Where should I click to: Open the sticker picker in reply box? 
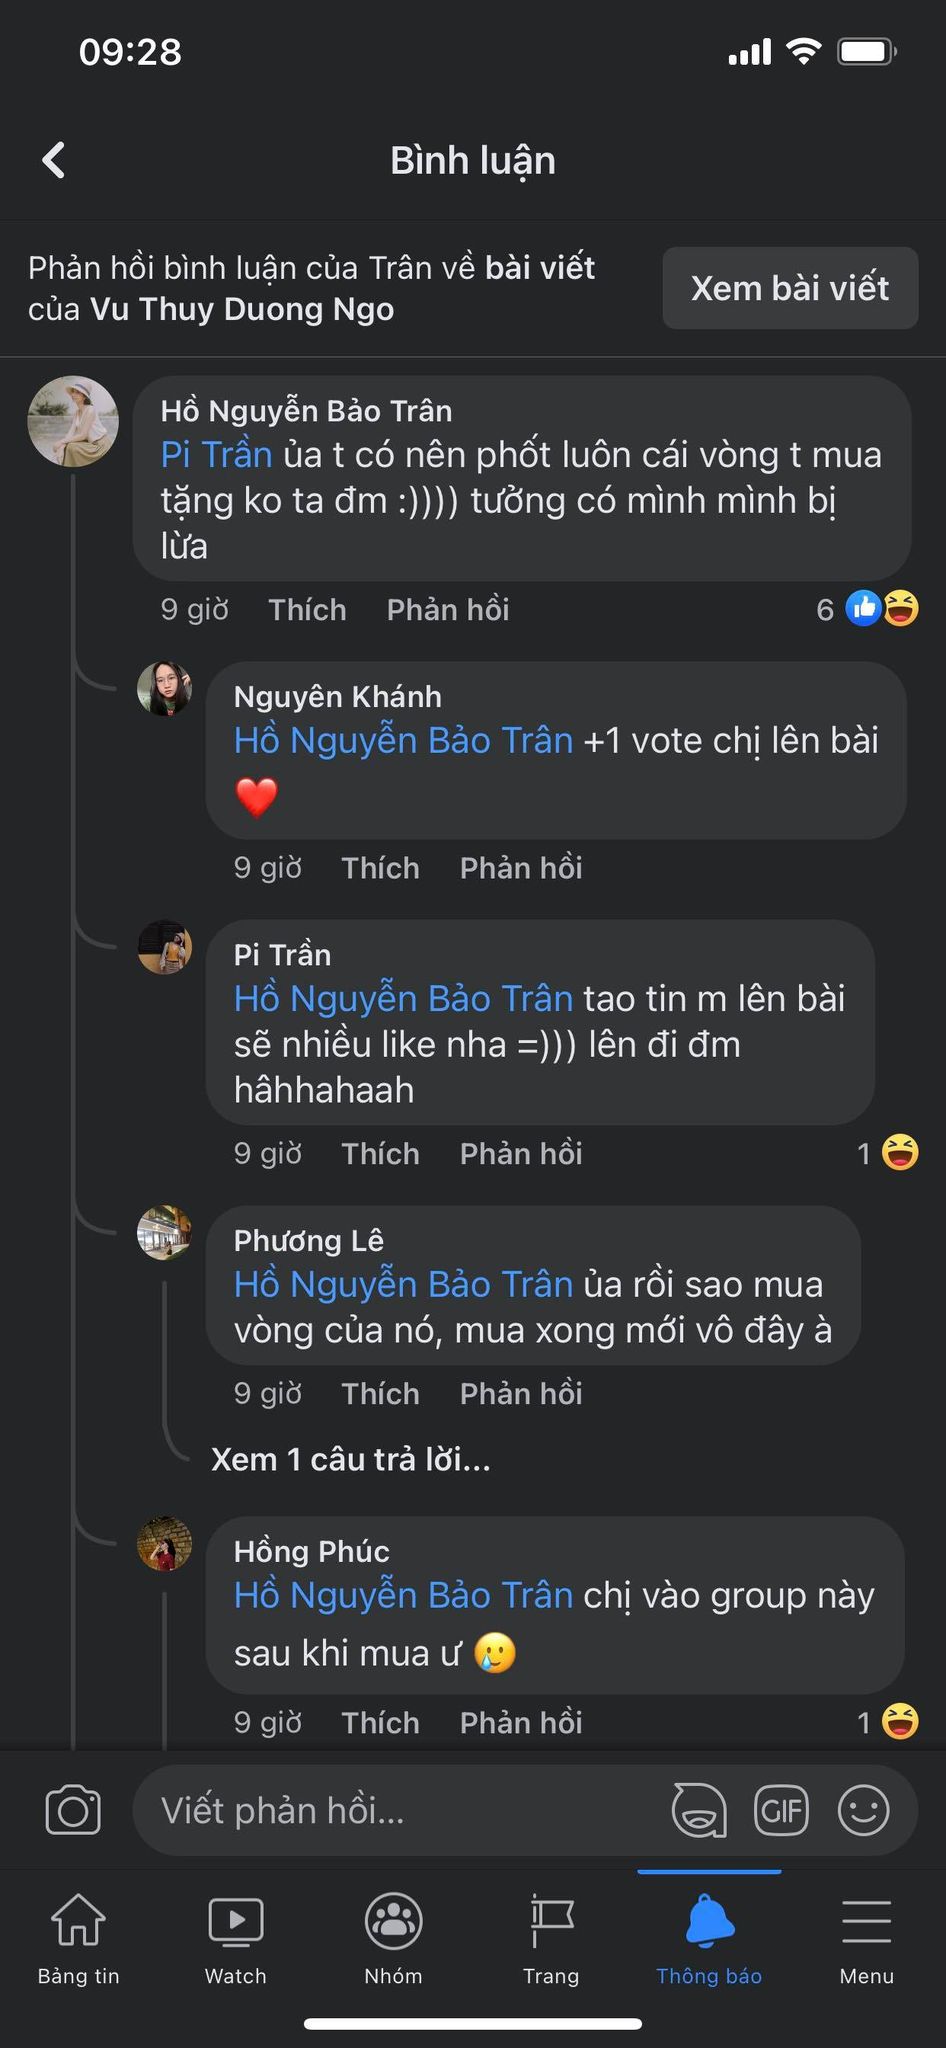pyautogui.click(x=698, y=1810)
